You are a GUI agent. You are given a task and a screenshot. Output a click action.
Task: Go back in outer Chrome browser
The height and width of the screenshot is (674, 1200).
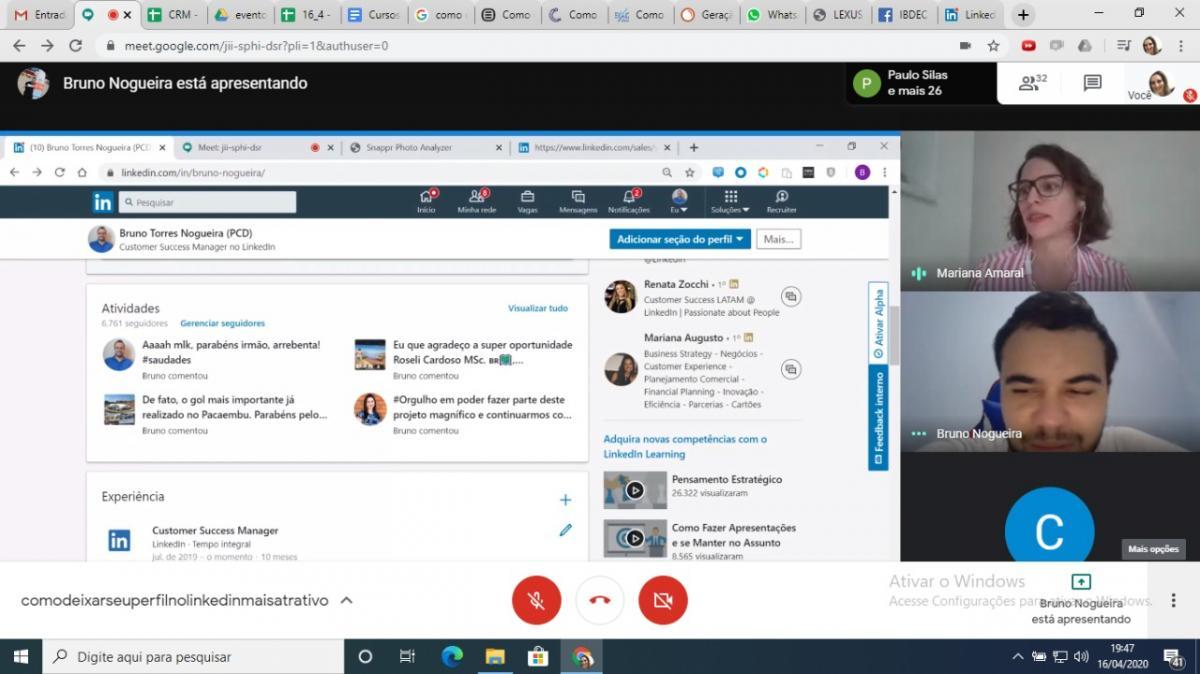click(x=19, y=46)
